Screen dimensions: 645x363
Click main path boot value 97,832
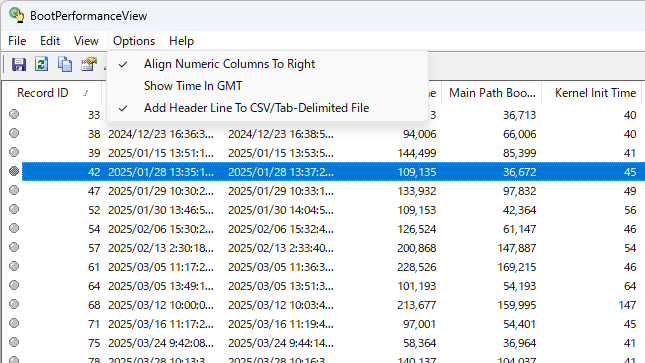click(520, 191)
